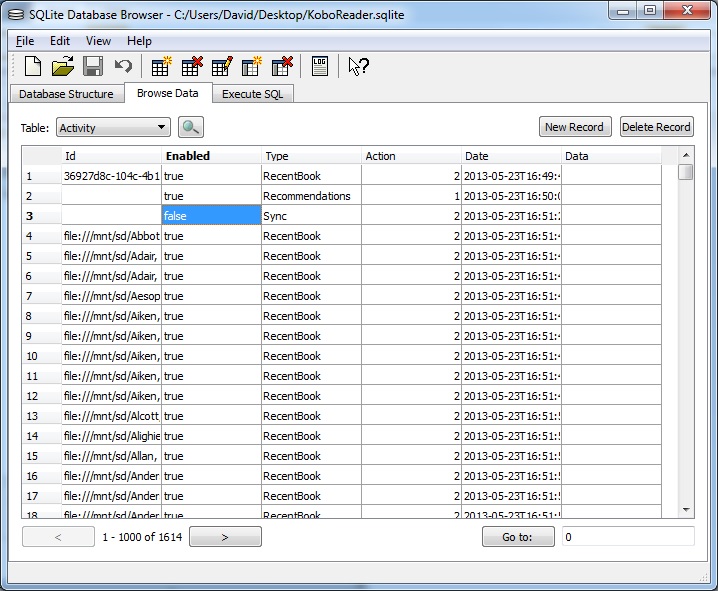Viewport: 718px width, 591px height.
Task: Click the New Record button
Action: (575, 127)
